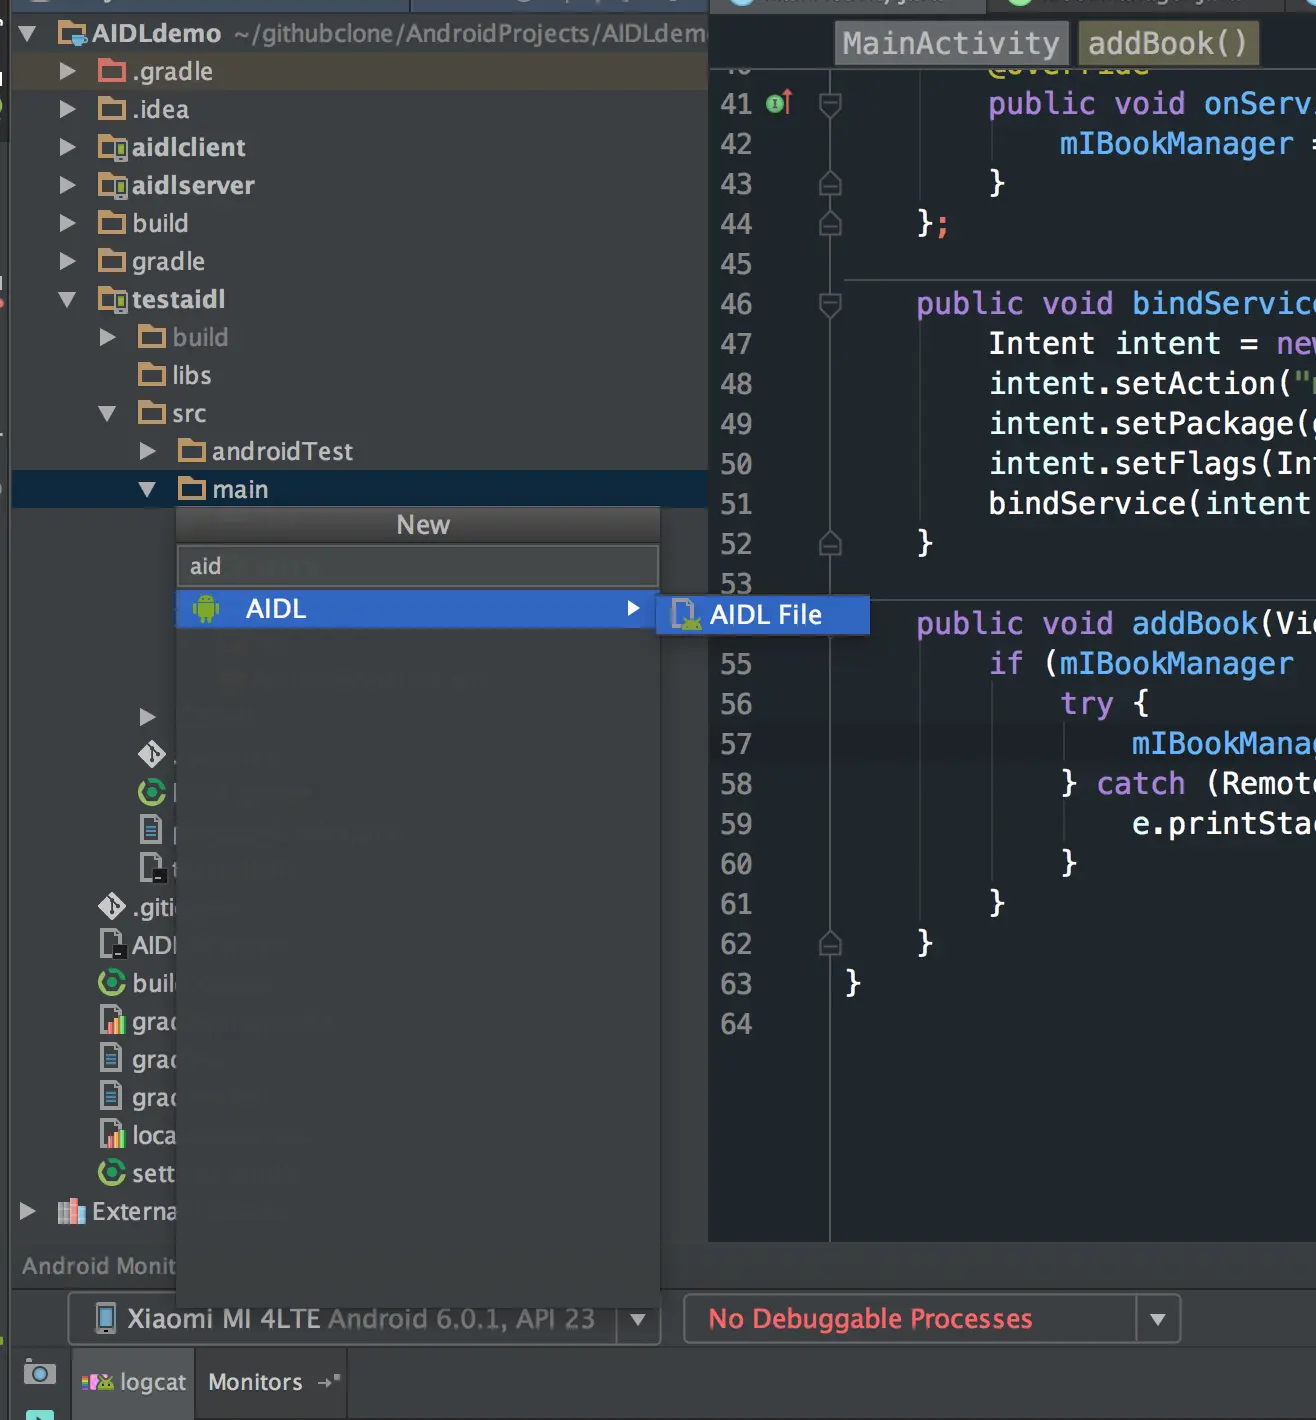
Task: Open the Xiaomi MI 4LTE device dropdown
Action: tap(638, 1320)
